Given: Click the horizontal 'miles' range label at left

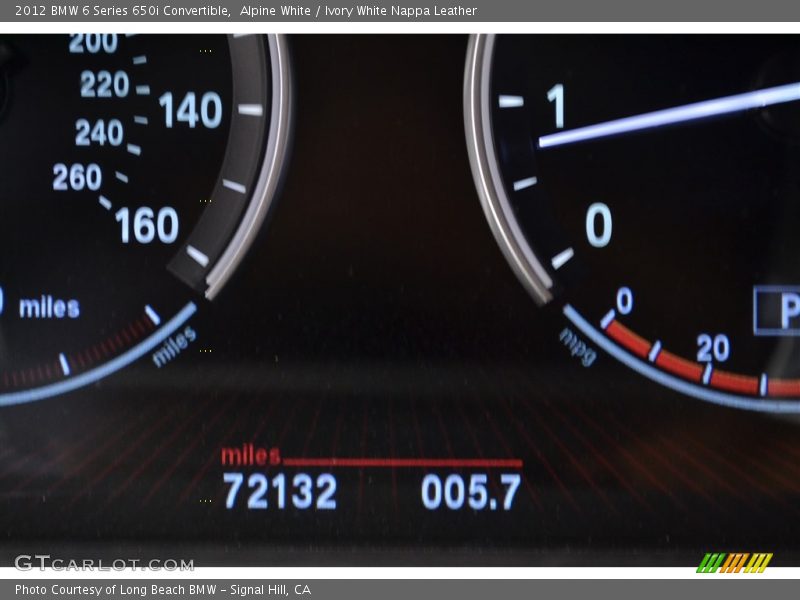Looking at the screenshot, I should pyautogui.click(x=49, y=308).
